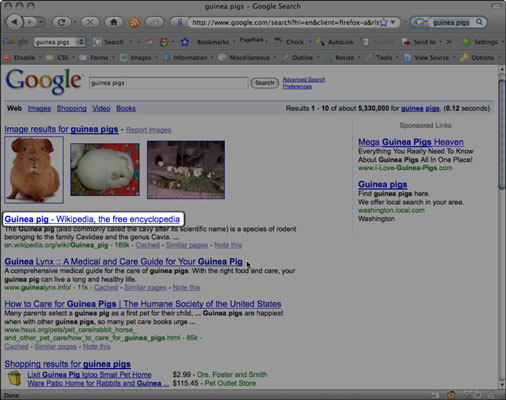Screen dimensions: 506x400
Task: Click Note this for the Wikipedia result
Action: pos(228,245)
